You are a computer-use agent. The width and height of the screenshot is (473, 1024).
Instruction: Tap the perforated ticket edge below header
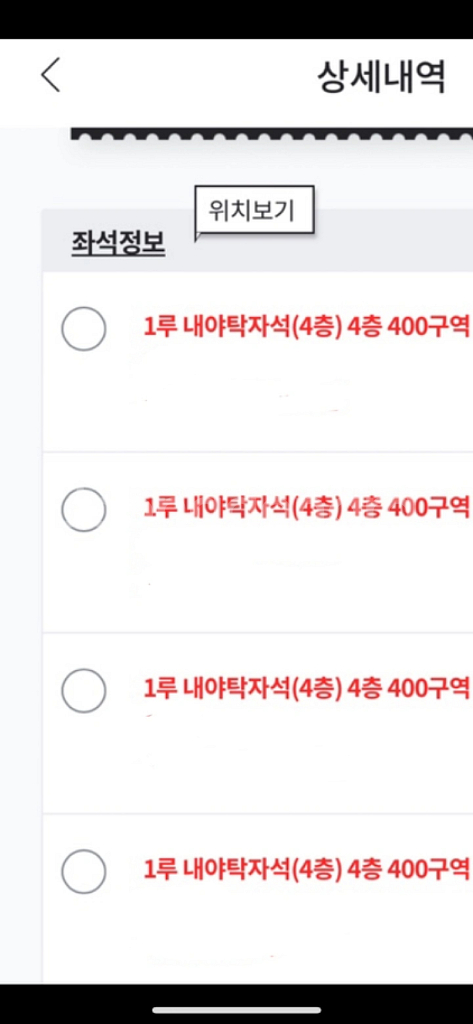point(272,134)
